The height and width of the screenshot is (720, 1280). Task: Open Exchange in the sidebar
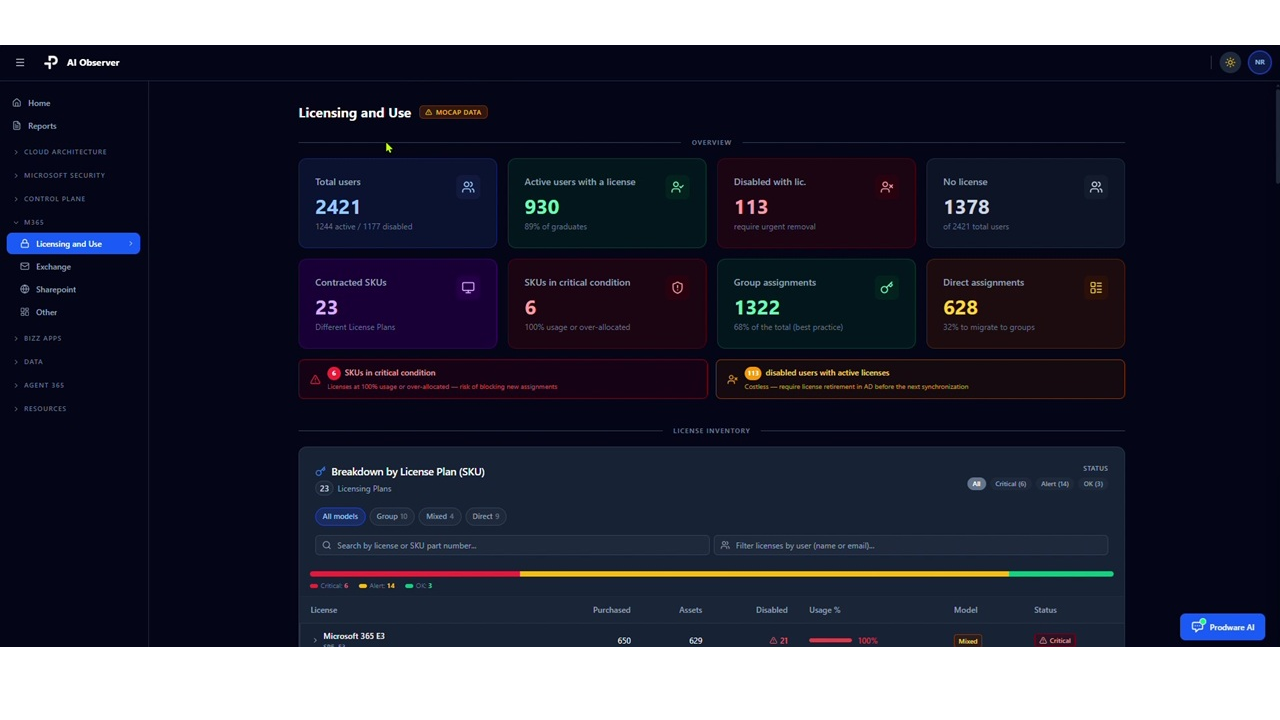pyautogui.click(x=53, y=267)
